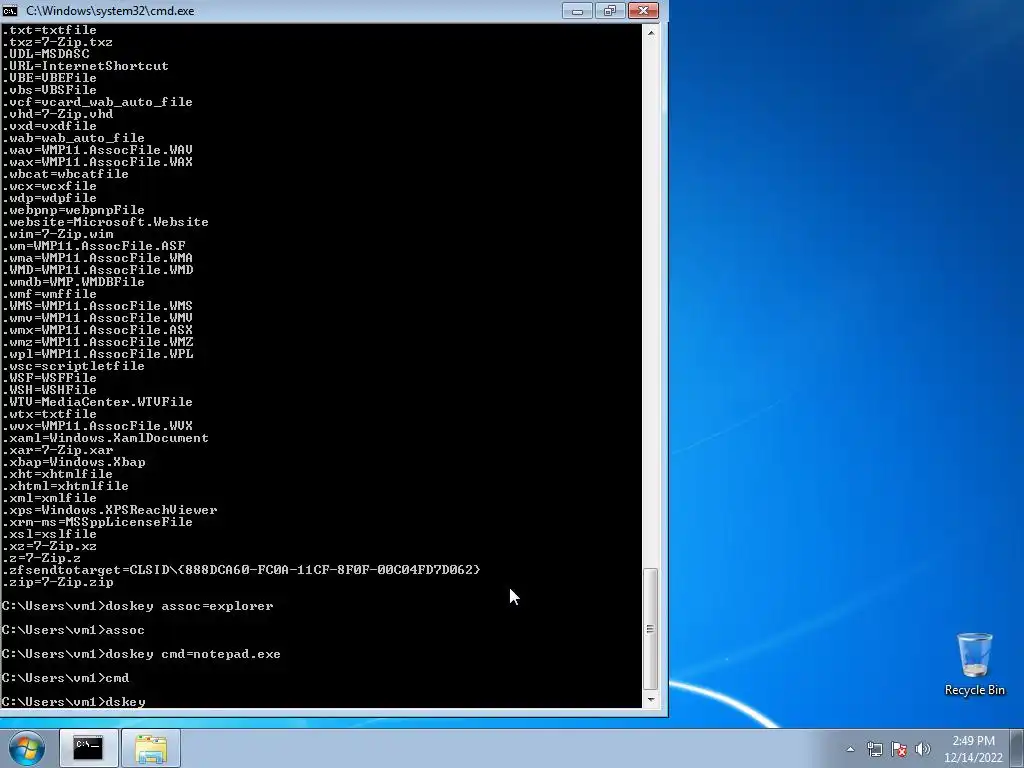Click the line .wim=7-Zip.wim

point(58,234)
